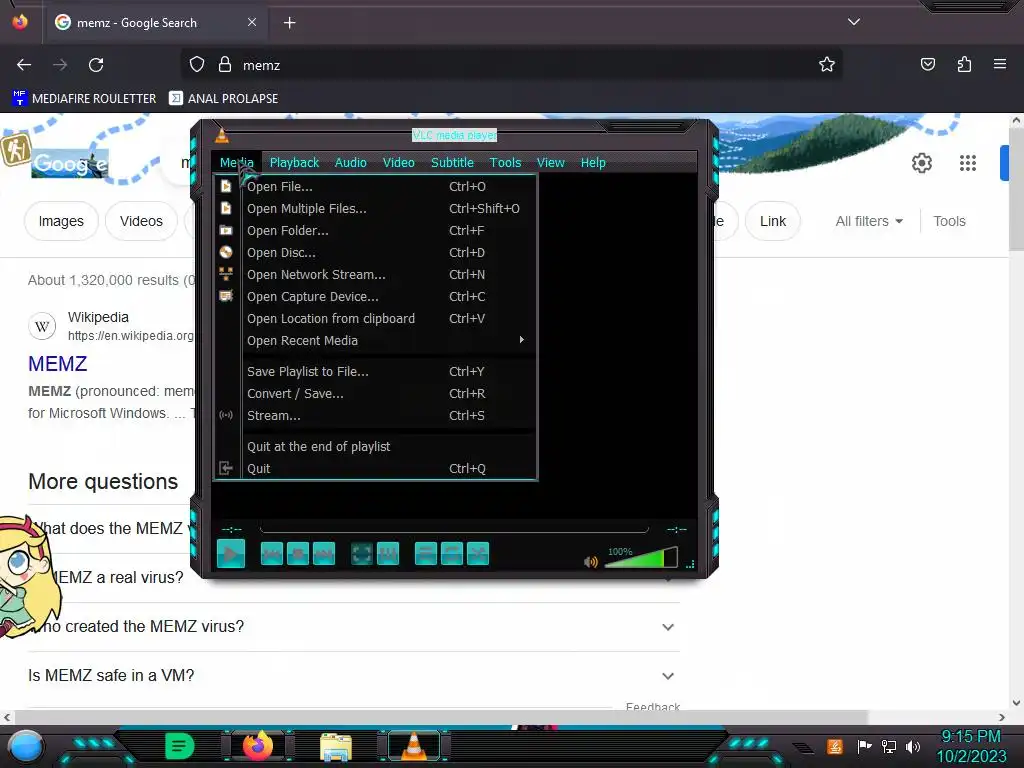The image size is (1024, 768).
Task: Open Google apps grid
Action: tap(967, 163)
